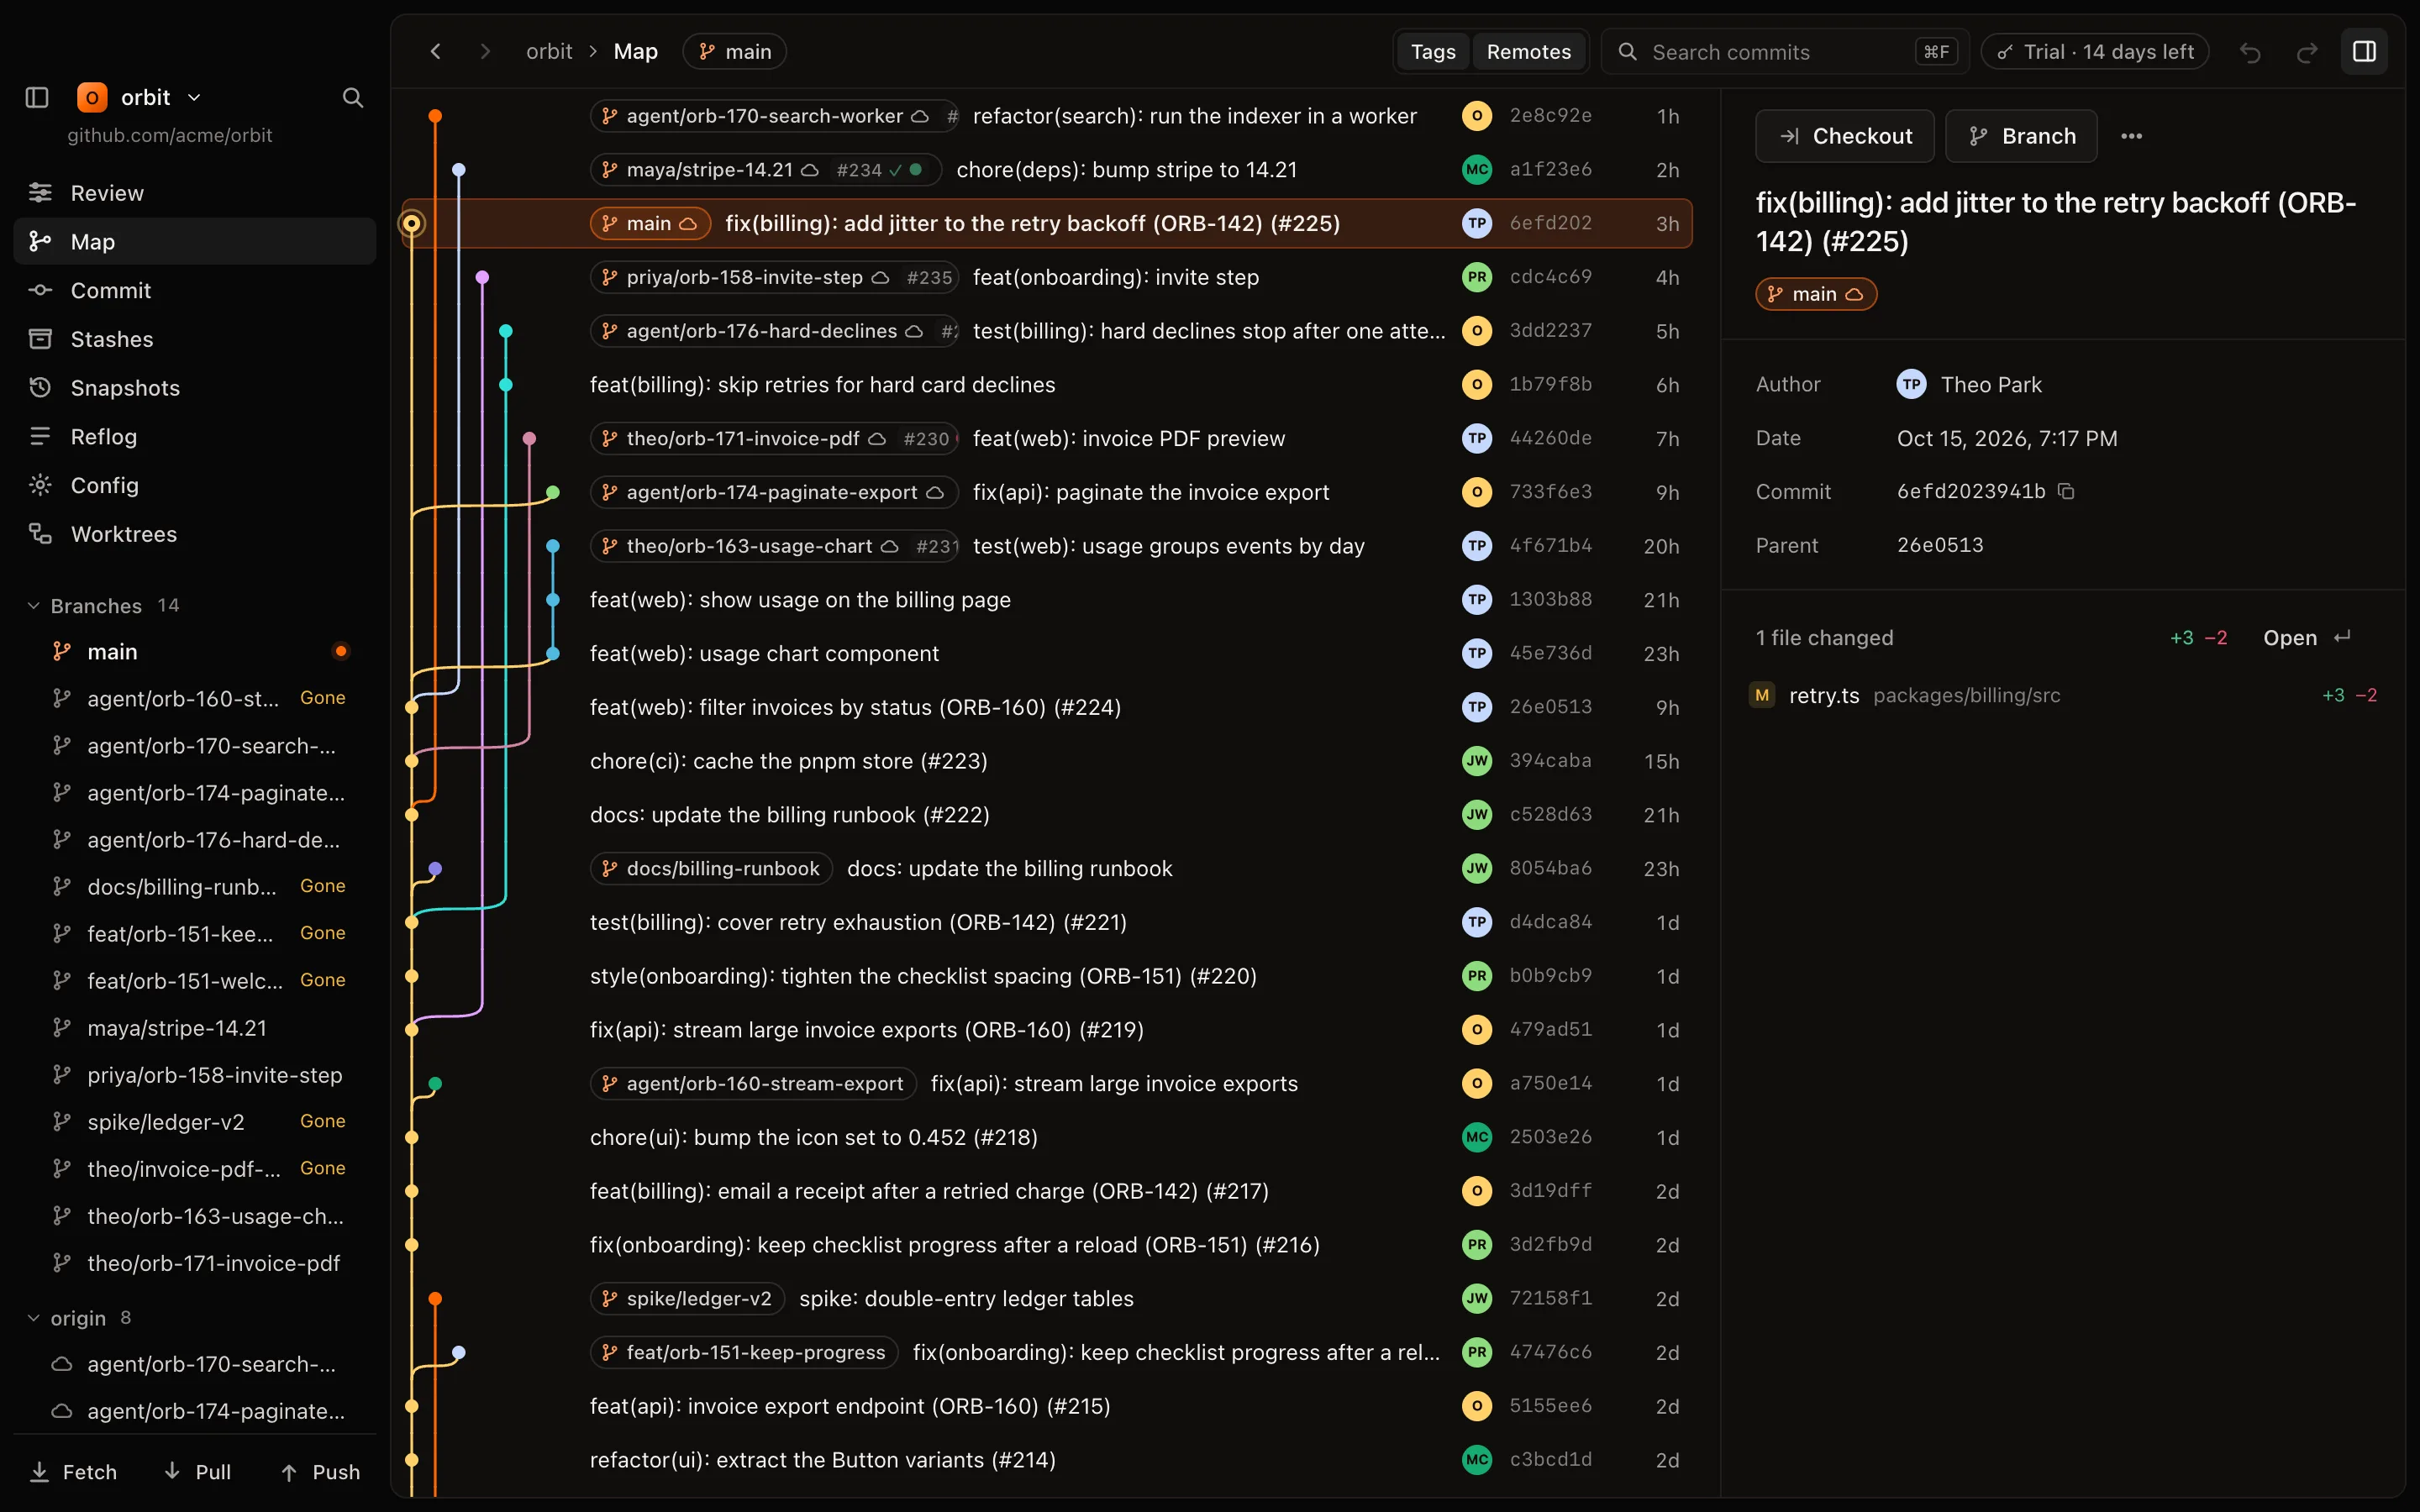Go back with the left chevron
2420x1512 pixels.
point(435,51)
